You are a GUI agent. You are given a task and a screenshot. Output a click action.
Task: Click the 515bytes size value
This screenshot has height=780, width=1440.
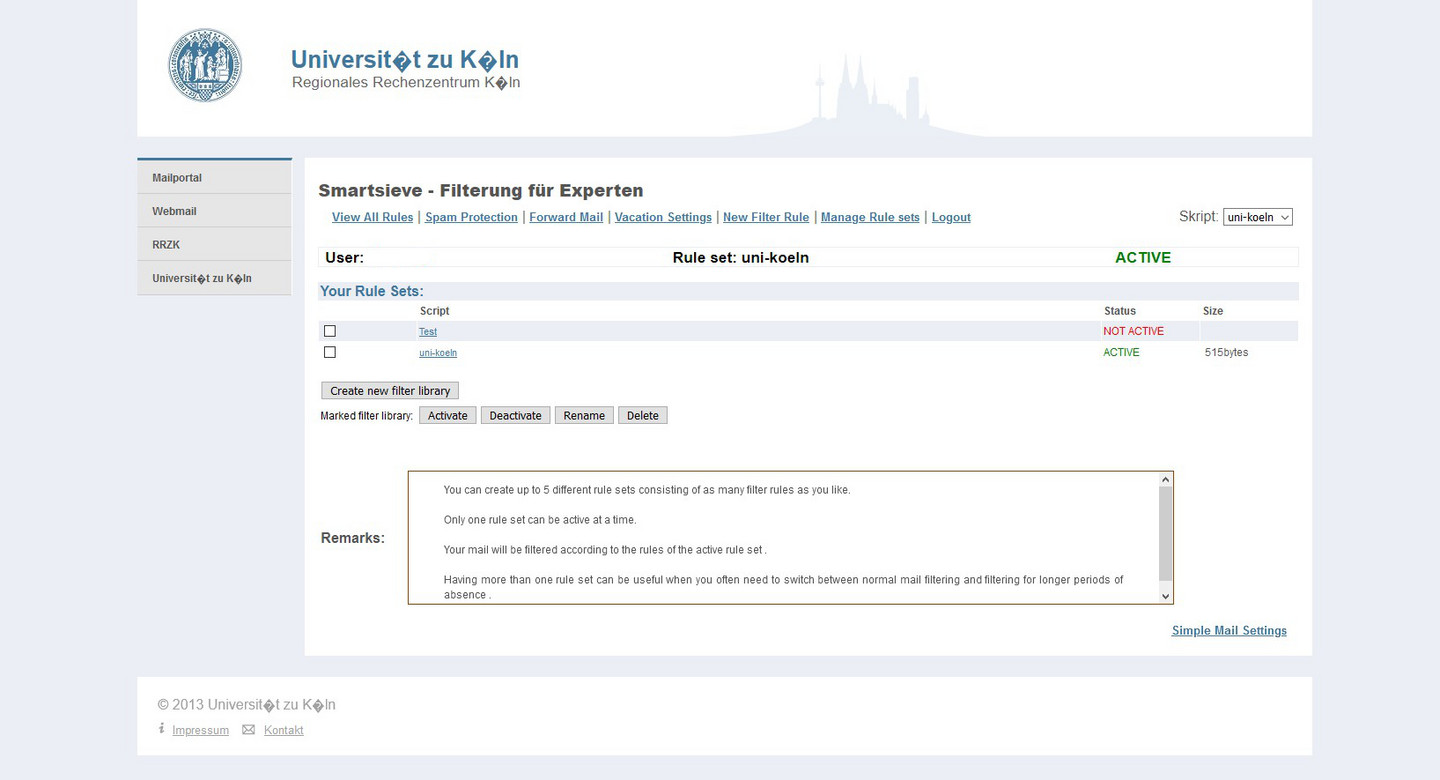1226,352
